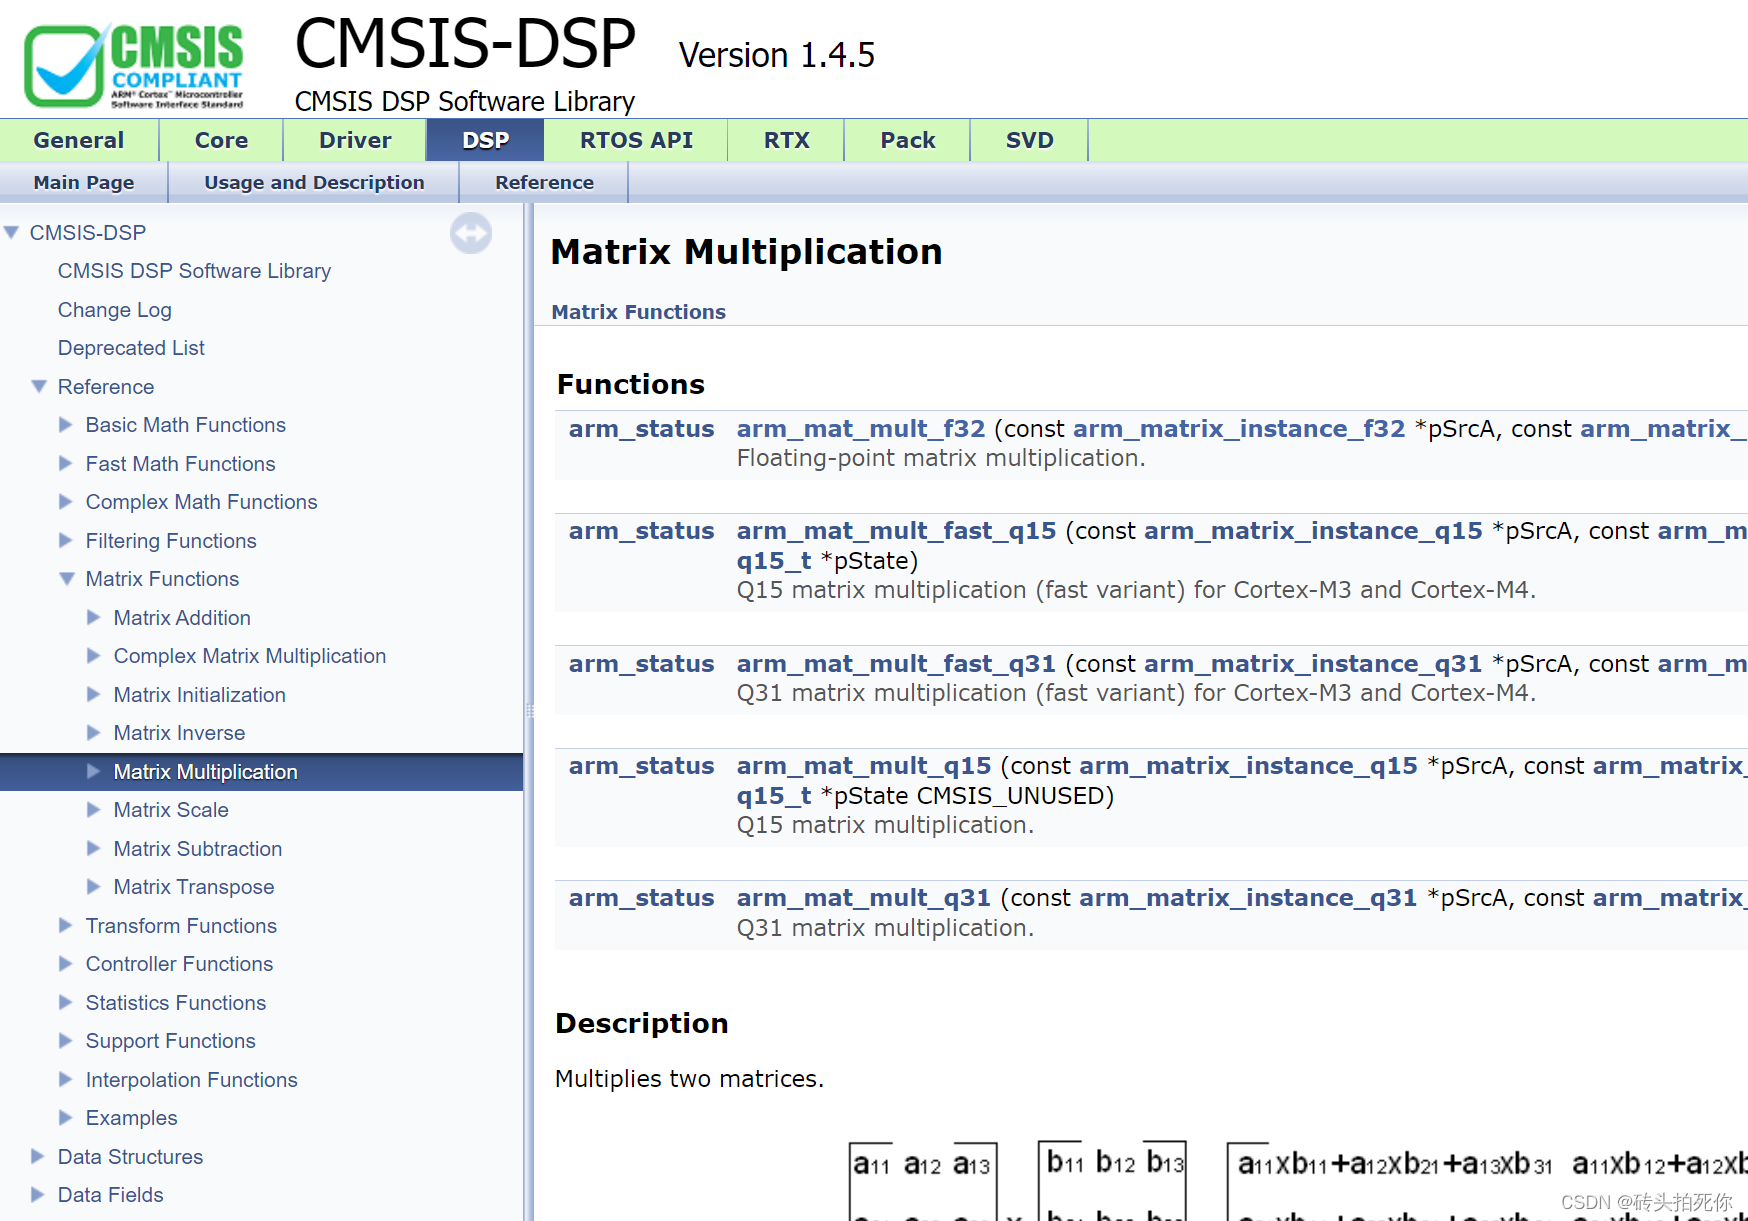Select Examples tree item
The image size is (1748, 1221).
pyautogui.click(x=132, y=1118)
